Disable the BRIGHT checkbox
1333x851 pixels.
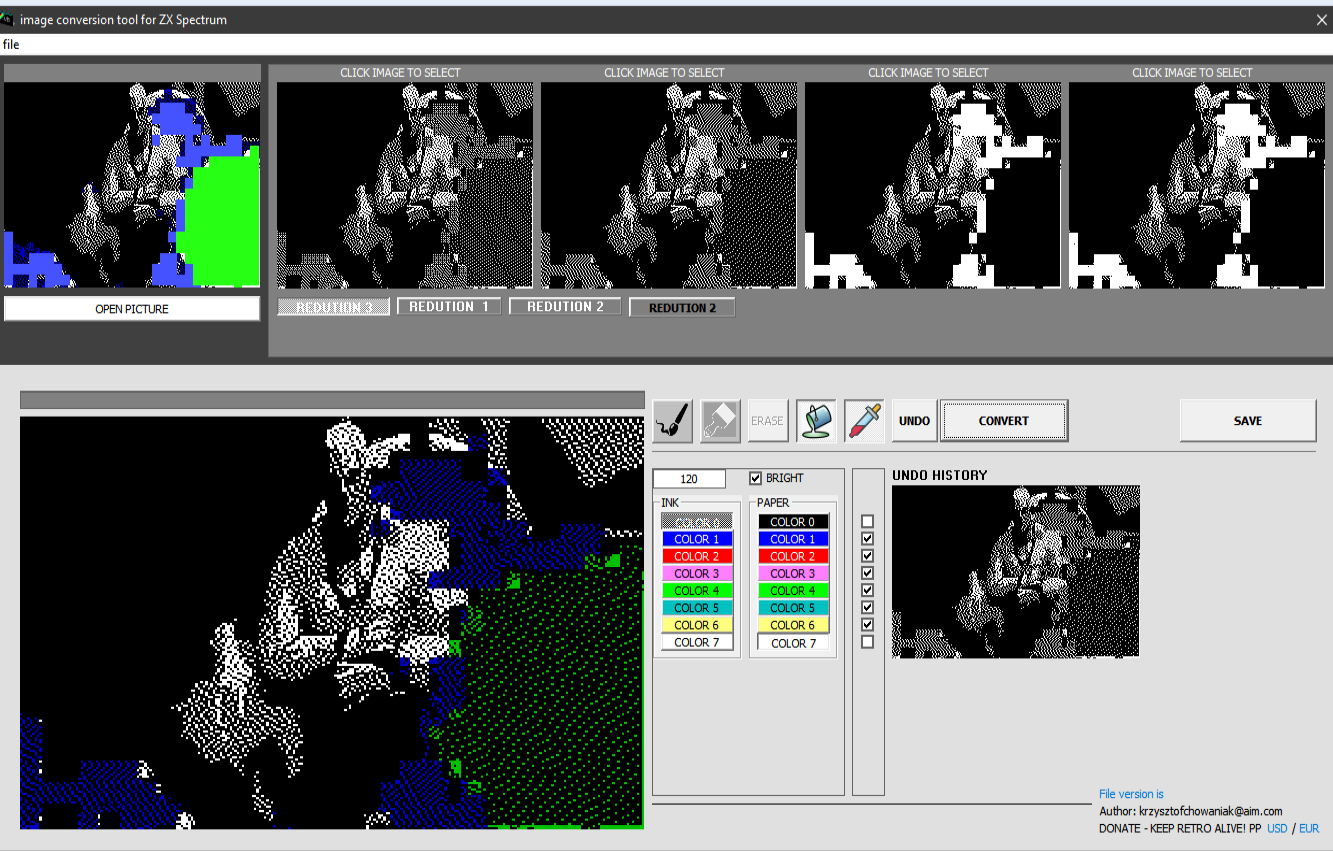pyautogui.click(x=756, y=478)
